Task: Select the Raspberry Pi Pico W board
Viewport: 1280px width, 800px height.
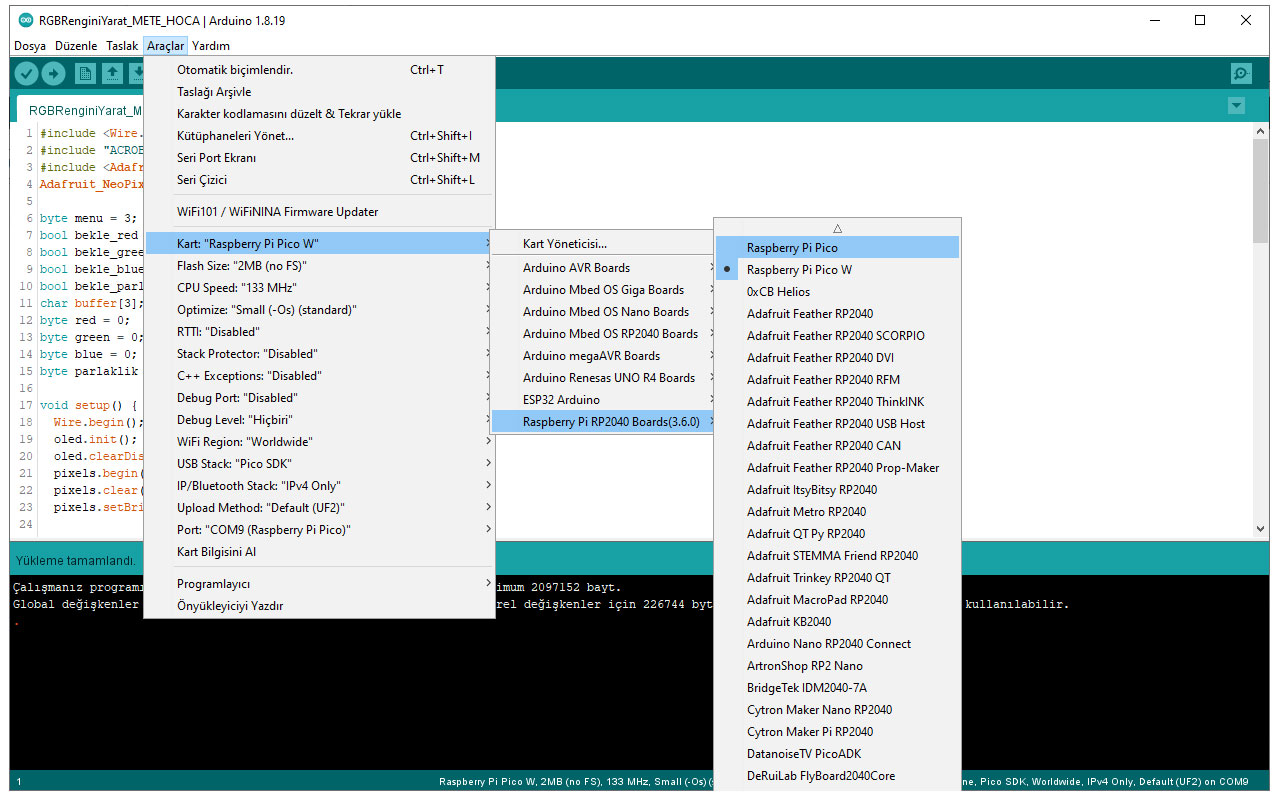Action: (837, 270)
